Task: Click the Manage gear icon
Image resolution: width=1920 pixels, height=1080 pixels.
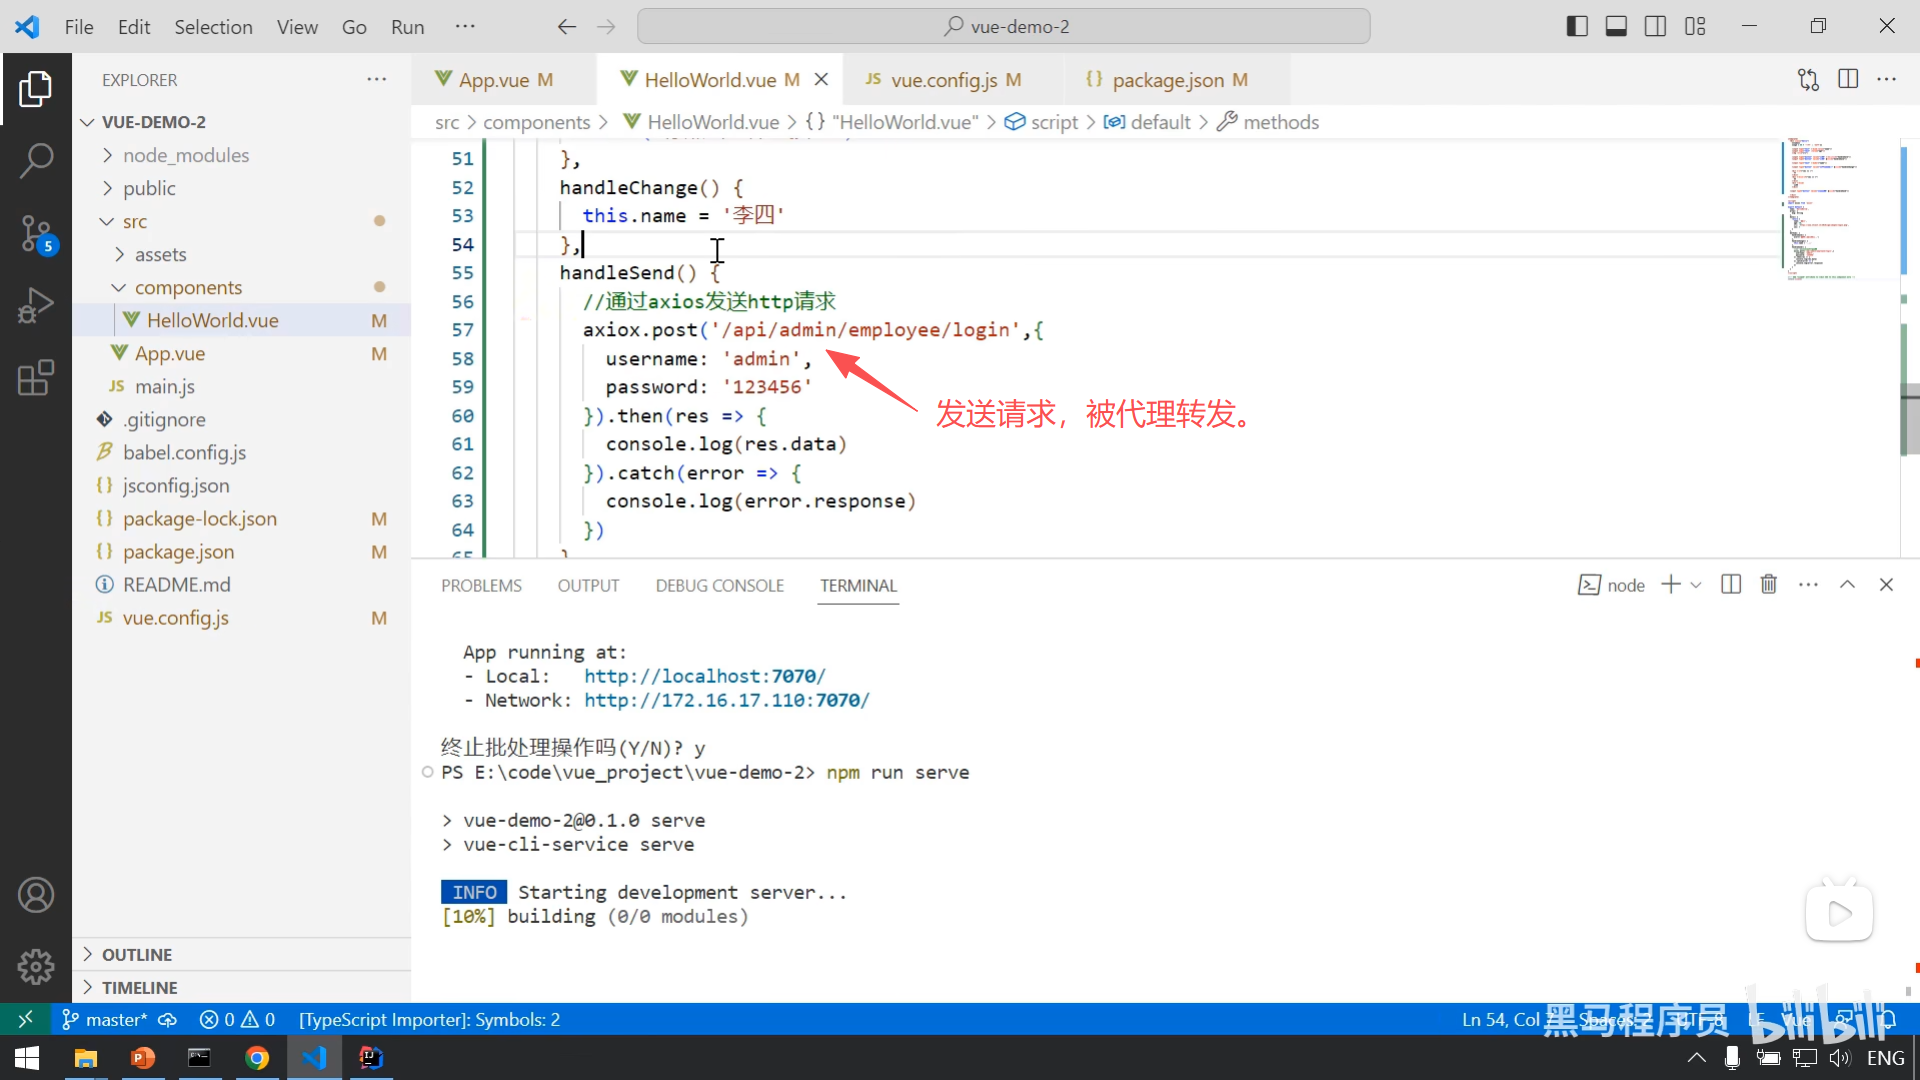Action: (36, 966)
